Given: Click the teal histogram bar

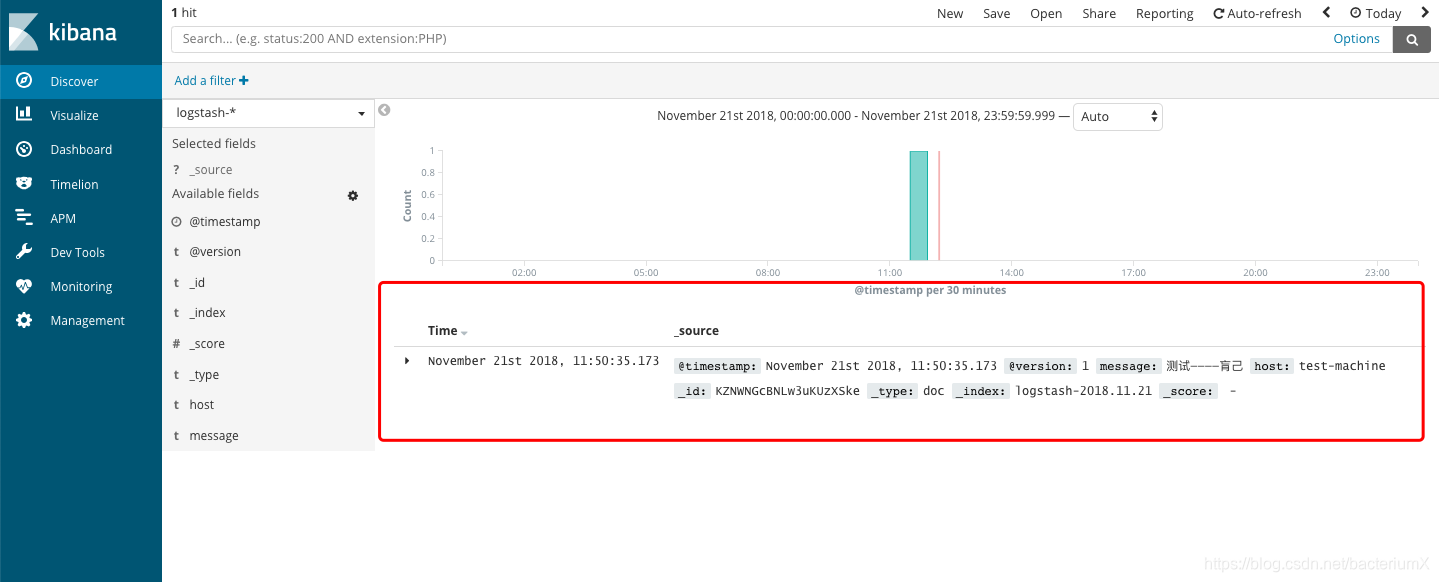Looking at the screenshot, I should (x=918, y=205).
